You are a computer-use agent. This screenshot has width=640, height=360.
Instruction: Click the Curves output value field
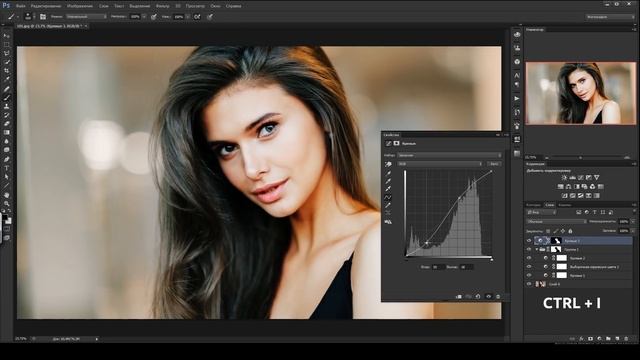[466, 267]
